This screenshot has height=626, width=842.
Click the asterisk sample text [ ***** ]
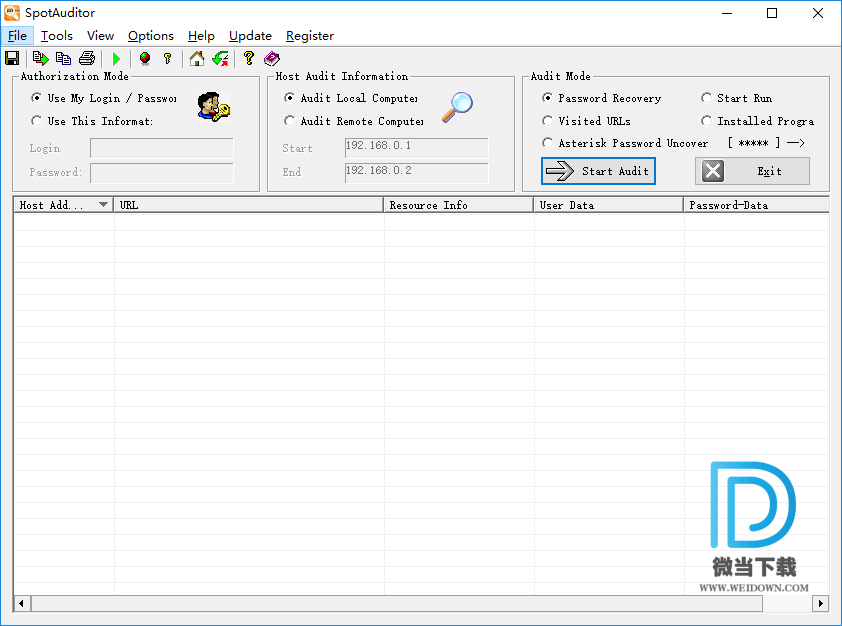(754, 143)
